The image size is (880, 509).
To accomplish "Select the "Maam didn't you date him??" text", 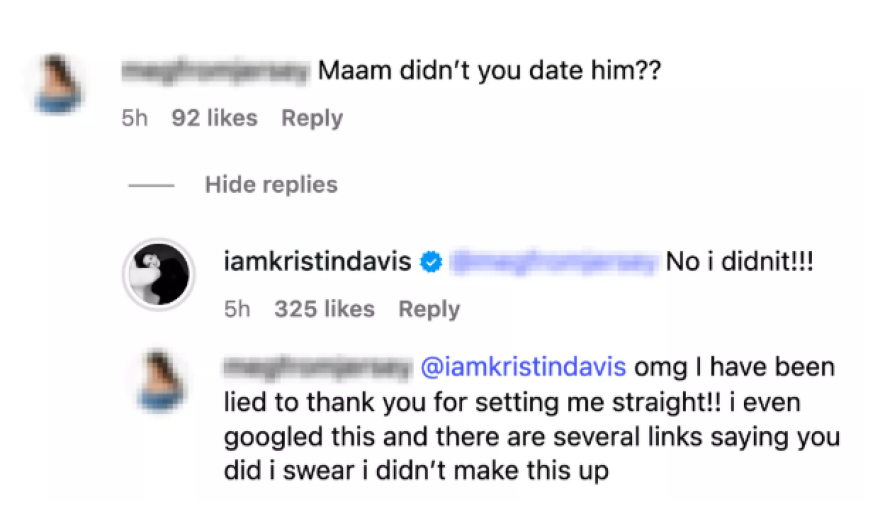I will pos(489,72).
